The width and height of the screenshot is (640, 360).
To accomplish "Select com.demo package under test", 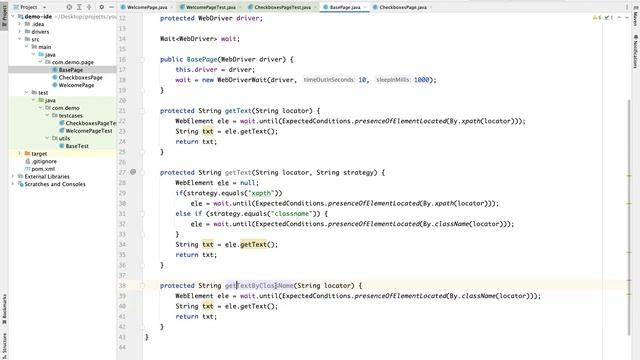I will point(65,108).
